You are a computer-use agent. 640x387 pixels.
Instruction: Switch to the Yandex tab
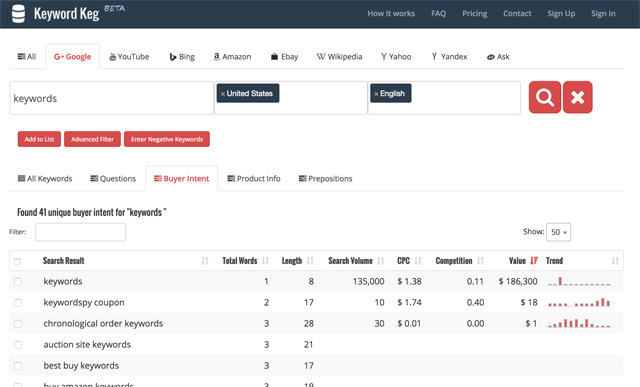pyautogui.click(x=449, y=57)
